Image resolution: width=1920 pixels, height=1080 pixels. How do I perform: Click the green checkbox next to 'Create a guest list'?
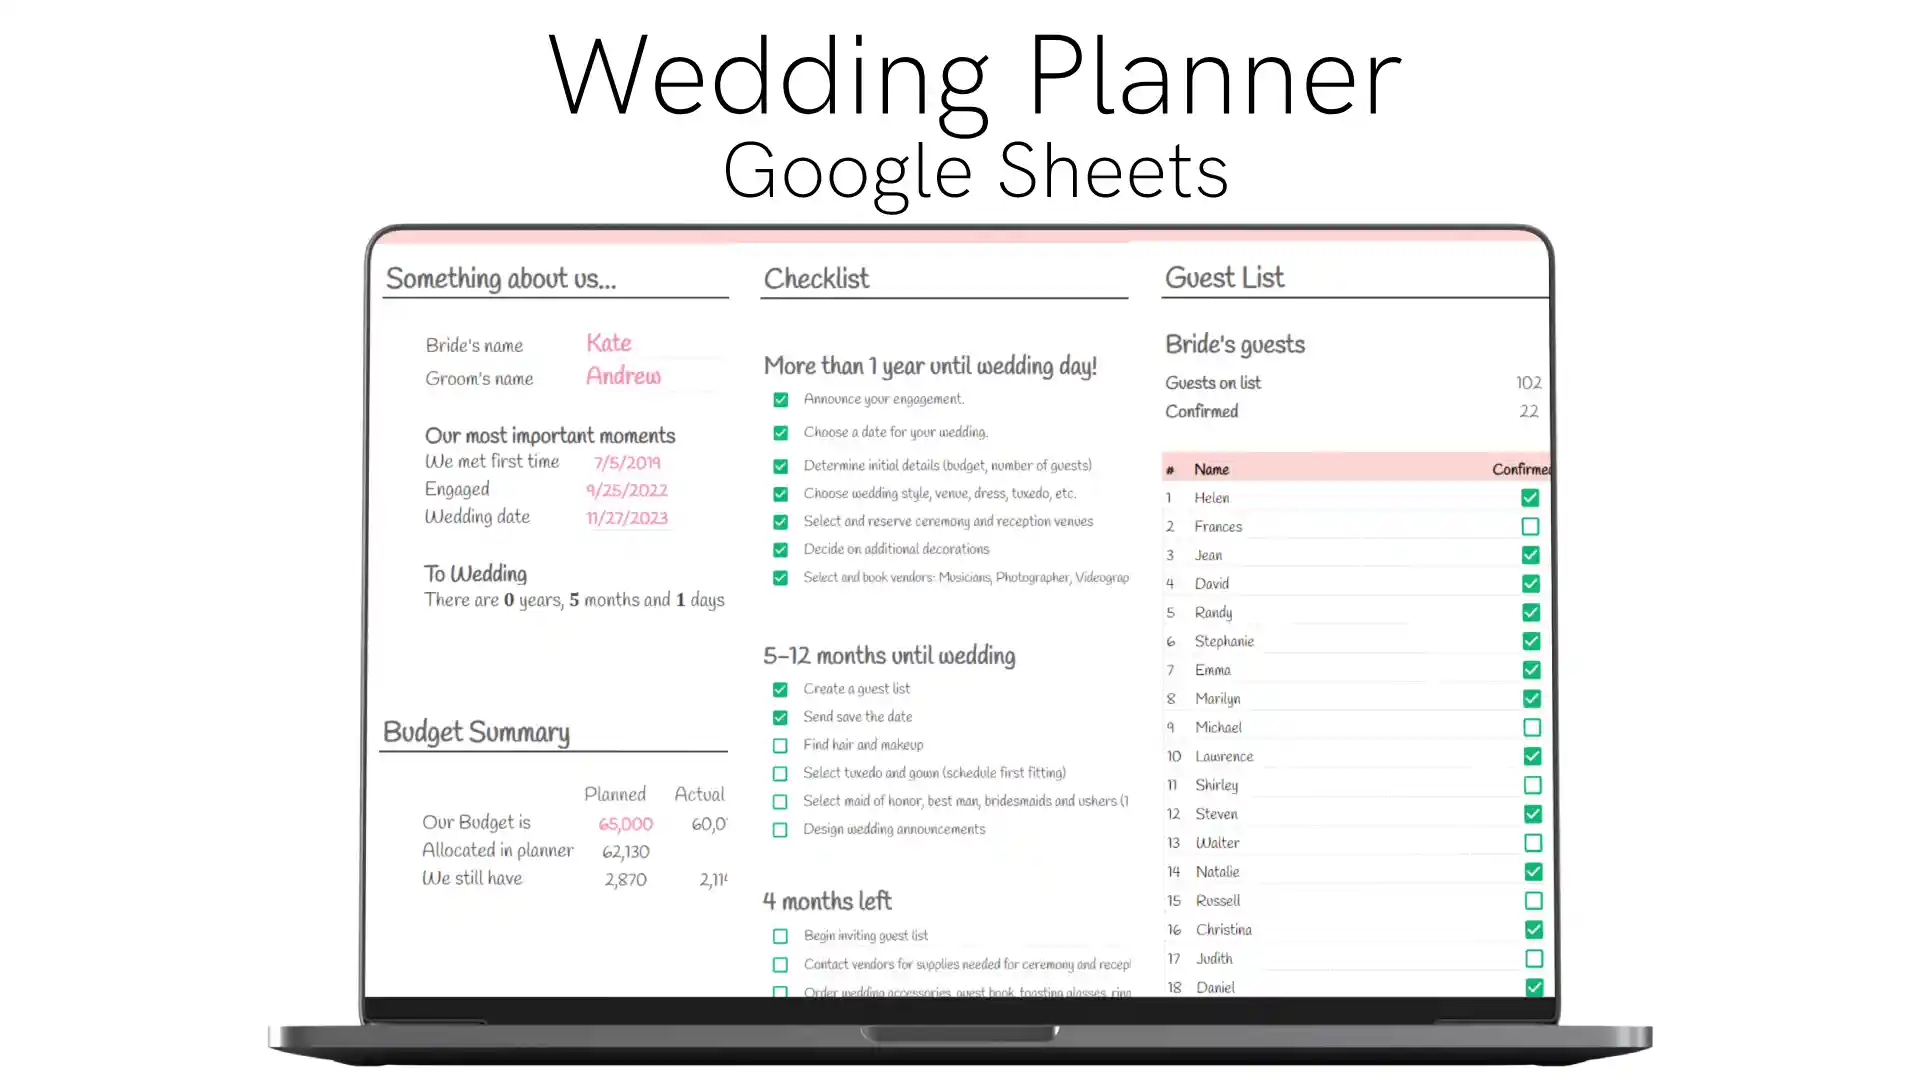(781, 687)
